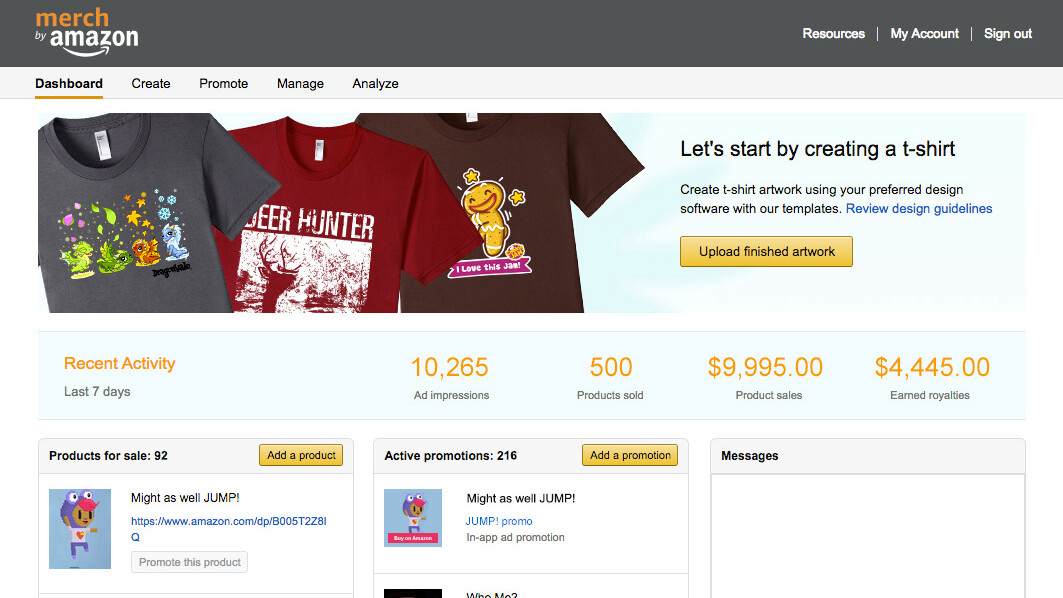This screenshot has width=1063, height=598.
Task: Open the Manage tab
Action: tap(300, 83)
